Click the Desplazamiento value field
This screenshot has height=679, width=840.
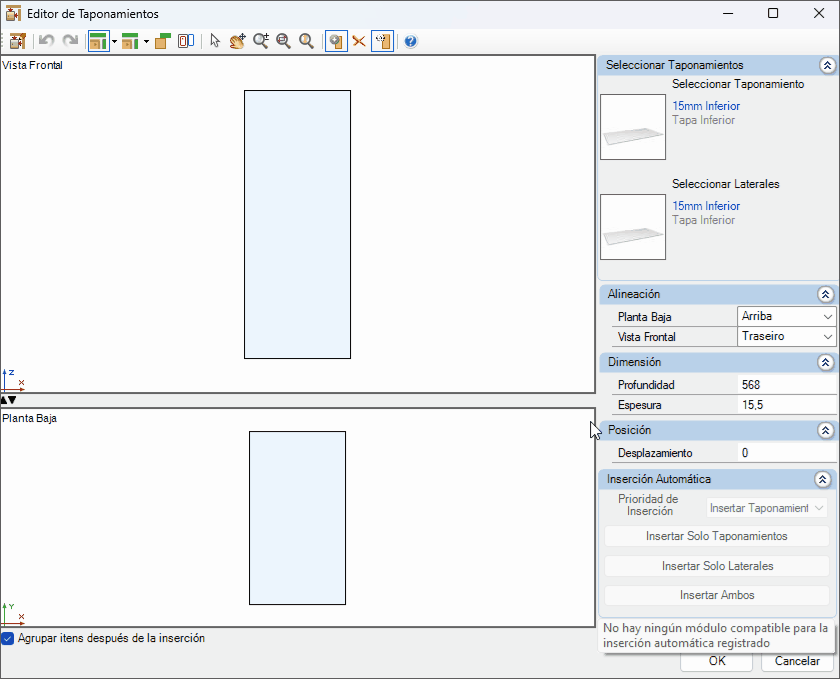tap(786, 453)
